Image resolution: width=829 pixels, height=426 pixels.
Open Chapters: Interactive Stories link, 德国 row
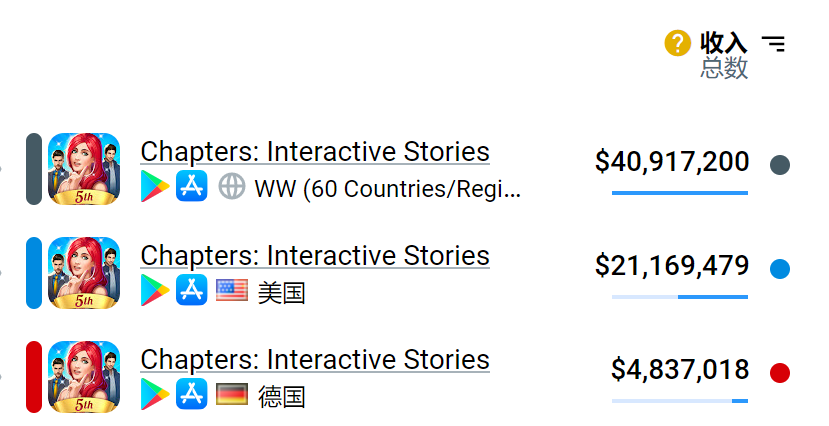point(315,359)
